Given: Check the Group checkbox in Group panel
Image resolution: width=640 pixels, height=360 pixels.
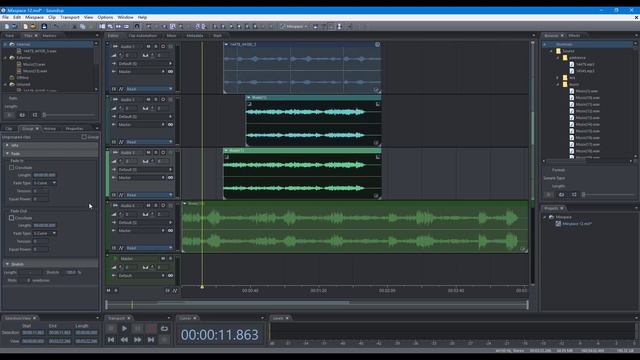Looking at the screenshot, I should pos(84,137).
